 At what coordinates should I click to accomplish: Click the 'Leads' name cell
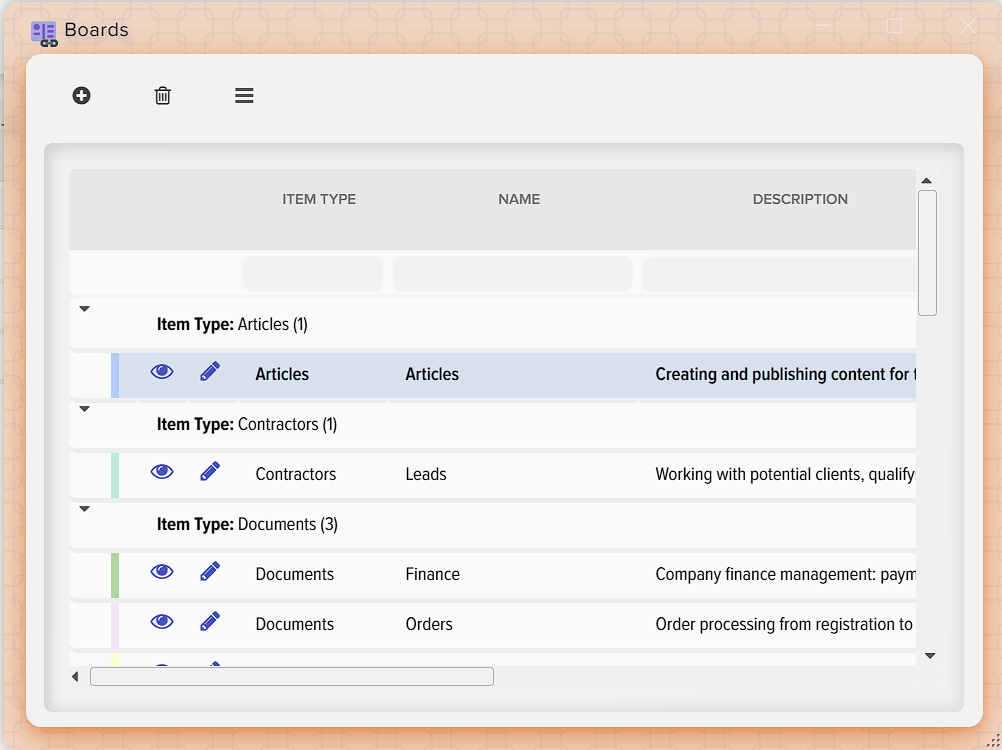point(426,475)
